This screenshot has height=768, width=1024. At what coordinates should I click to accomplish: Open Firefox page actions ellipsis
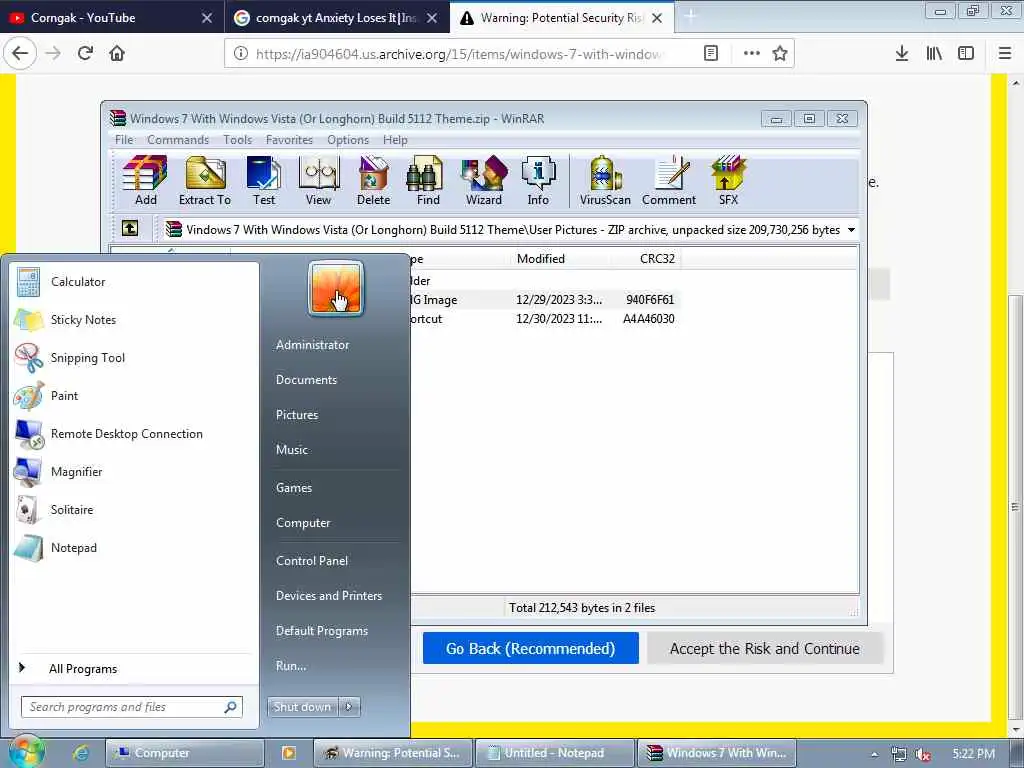click(x=752, y=54)
